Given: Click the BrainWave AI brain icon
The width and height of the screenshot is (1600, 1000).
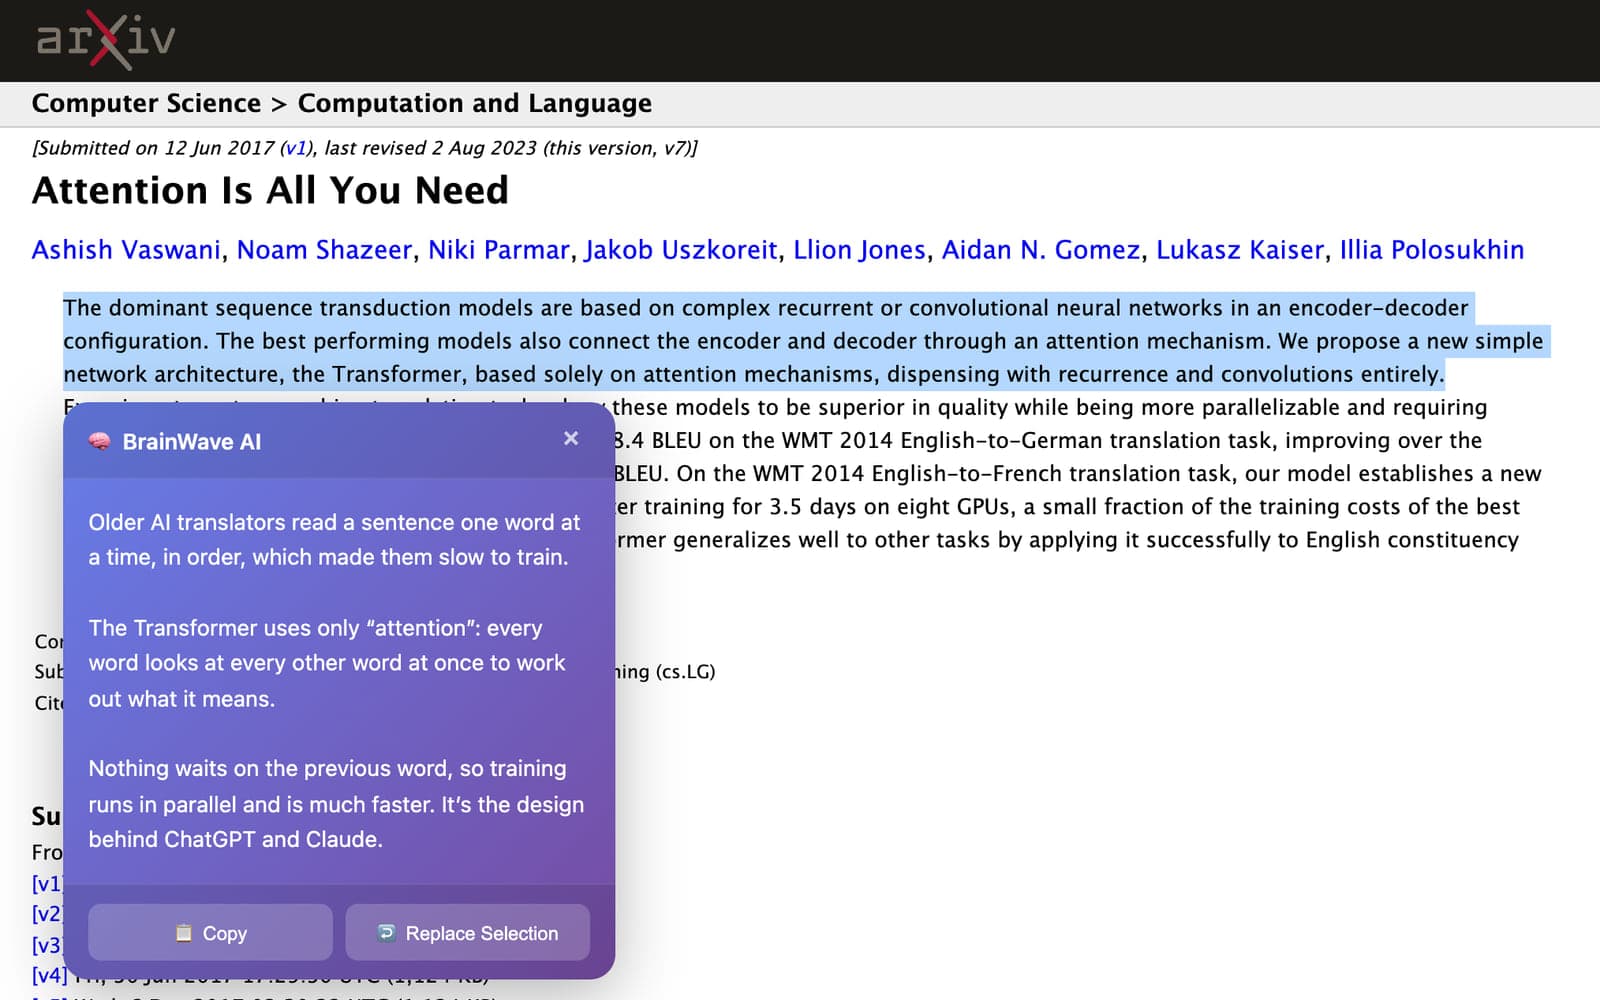Looking at the screenshot, I should tap(99, 441).
